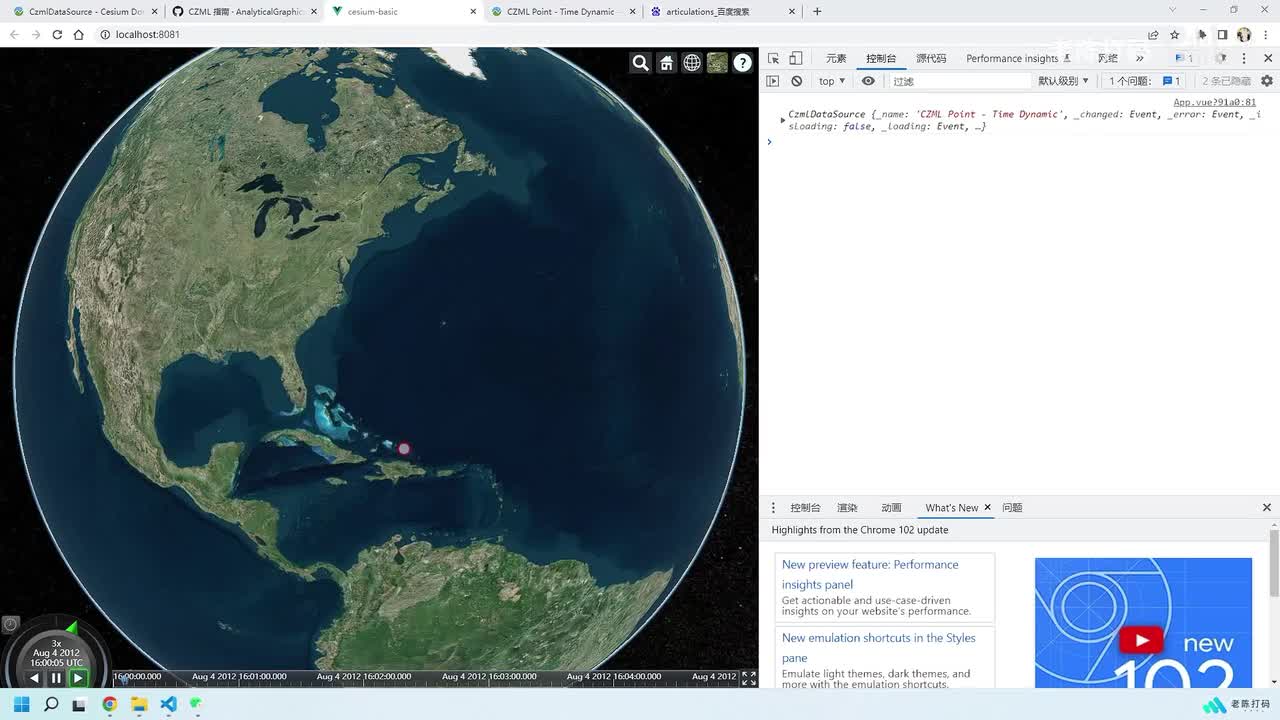This screenshot has height=720, width=1280.
Task: Open console settings gear icon
Action: [1267, 81]
